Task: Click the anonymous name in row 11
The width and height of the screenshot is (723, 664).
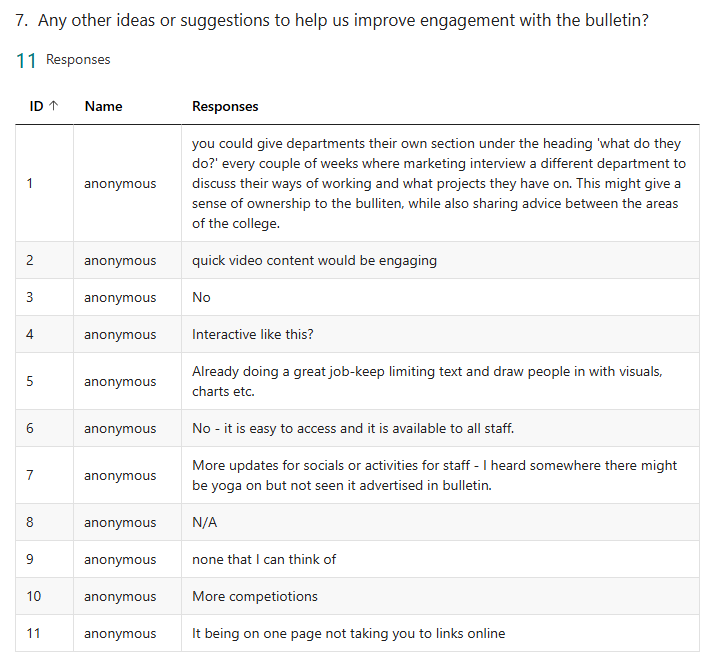Action: coord(120,634)
